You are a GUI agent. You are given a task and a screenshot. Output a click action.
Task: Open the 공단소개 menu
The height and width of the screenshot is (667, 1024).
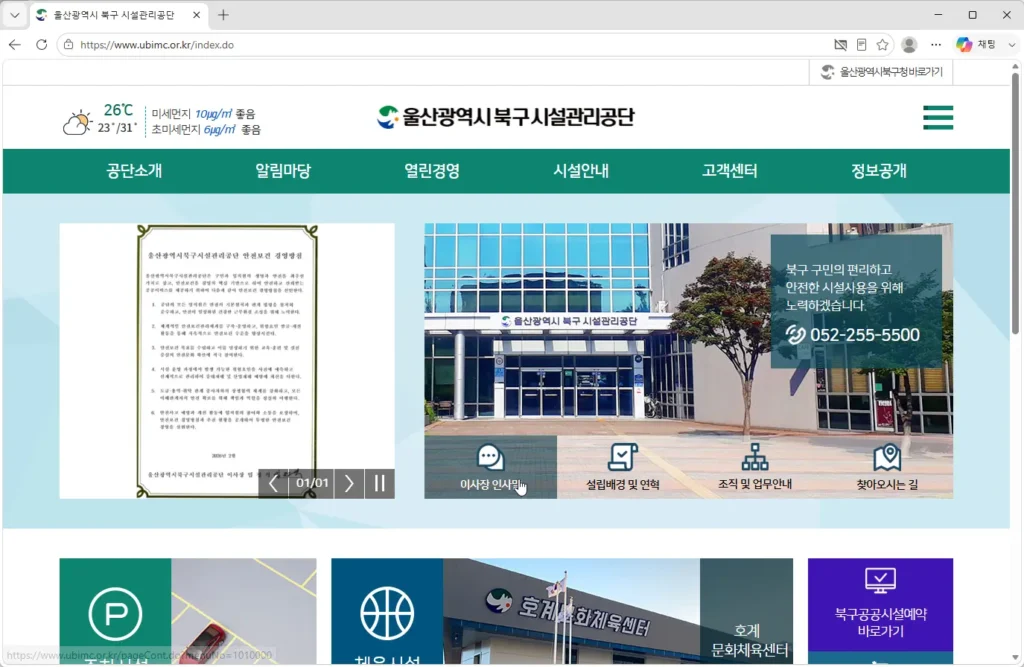(134, 171)
